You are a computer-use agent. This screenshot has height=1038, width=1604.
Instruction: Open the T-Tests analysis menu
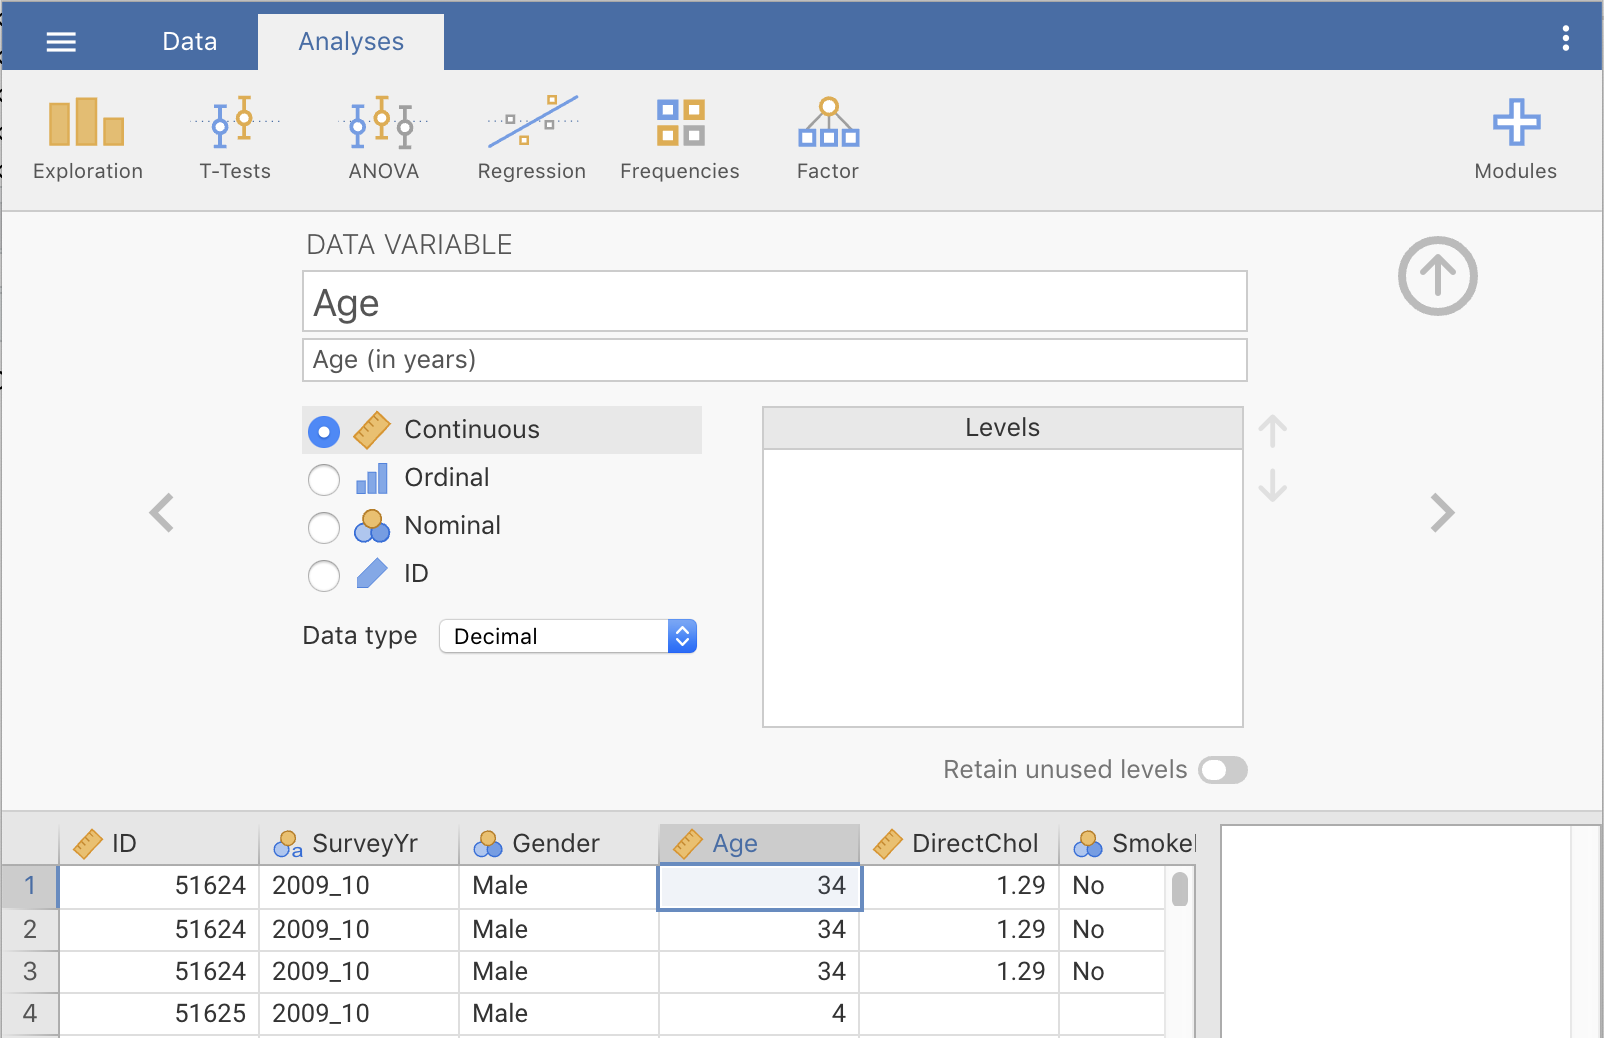[235, 139]
